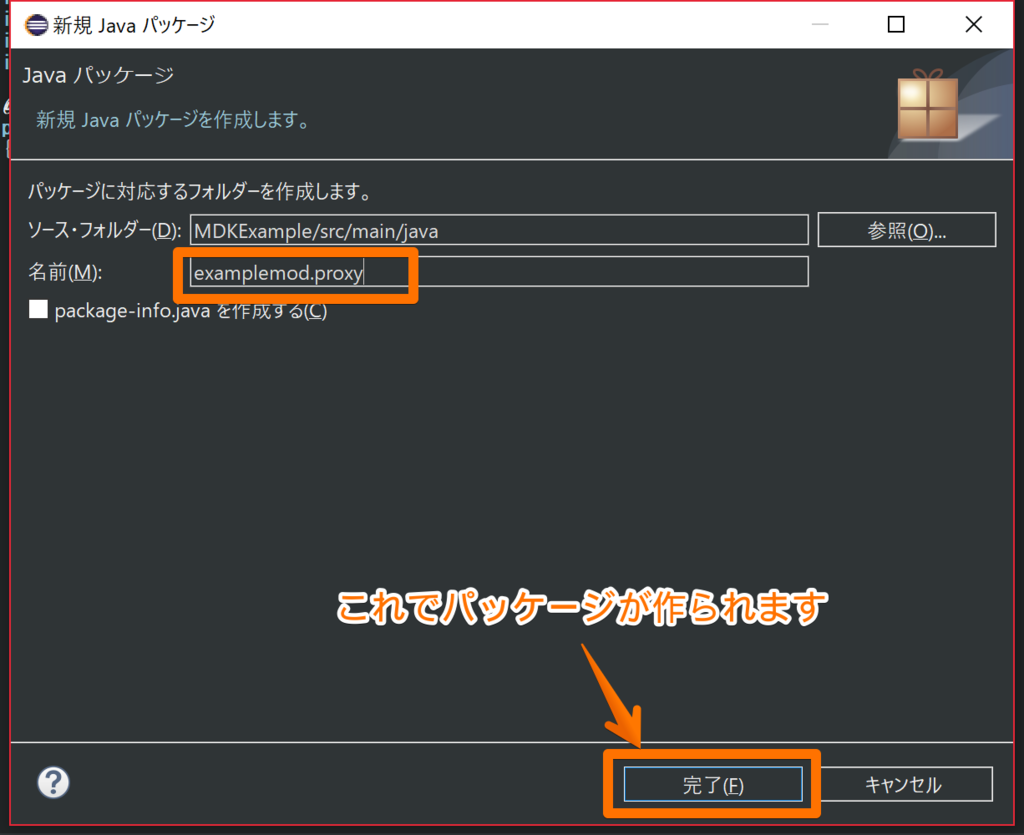Click the help question mark icon
This screenshot has width=1024, height=835.
tap(53, 782)
